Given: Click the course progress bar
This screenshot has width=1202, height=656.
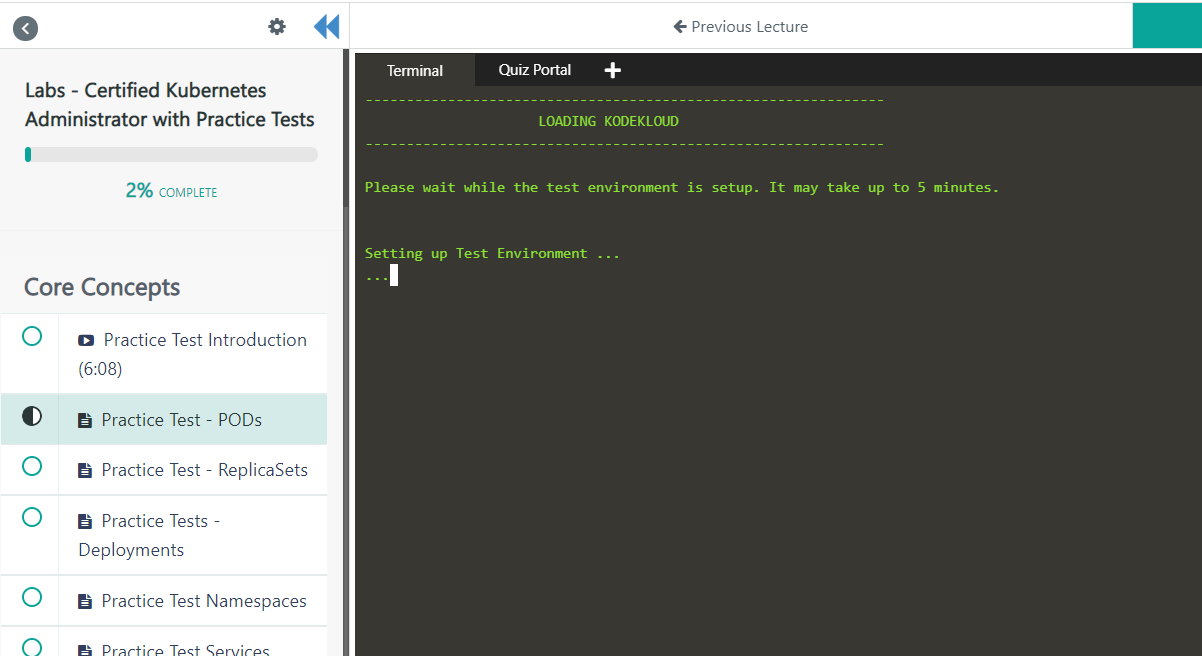Looking at the screenshot, I should click(x=171, y=154).
